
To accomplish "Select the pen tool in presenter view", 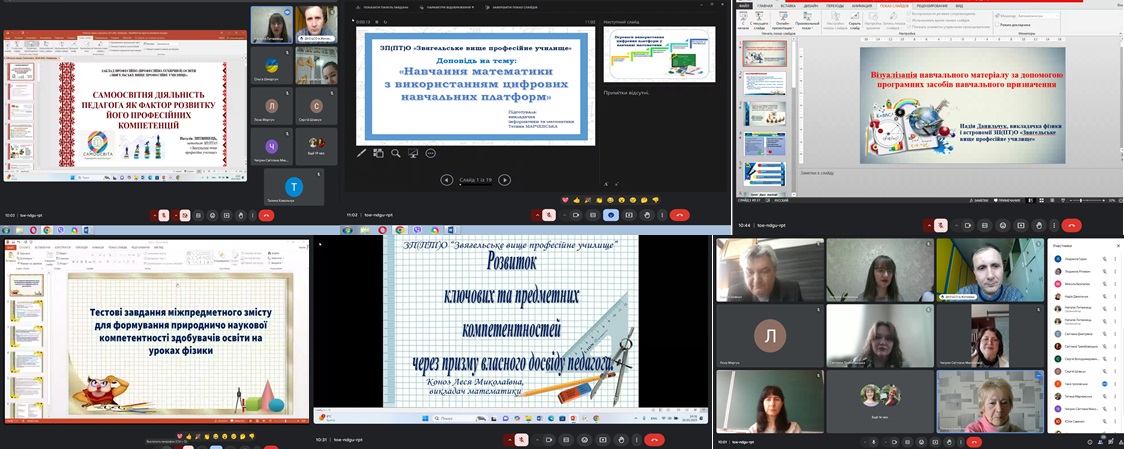I will coord(362,153).
